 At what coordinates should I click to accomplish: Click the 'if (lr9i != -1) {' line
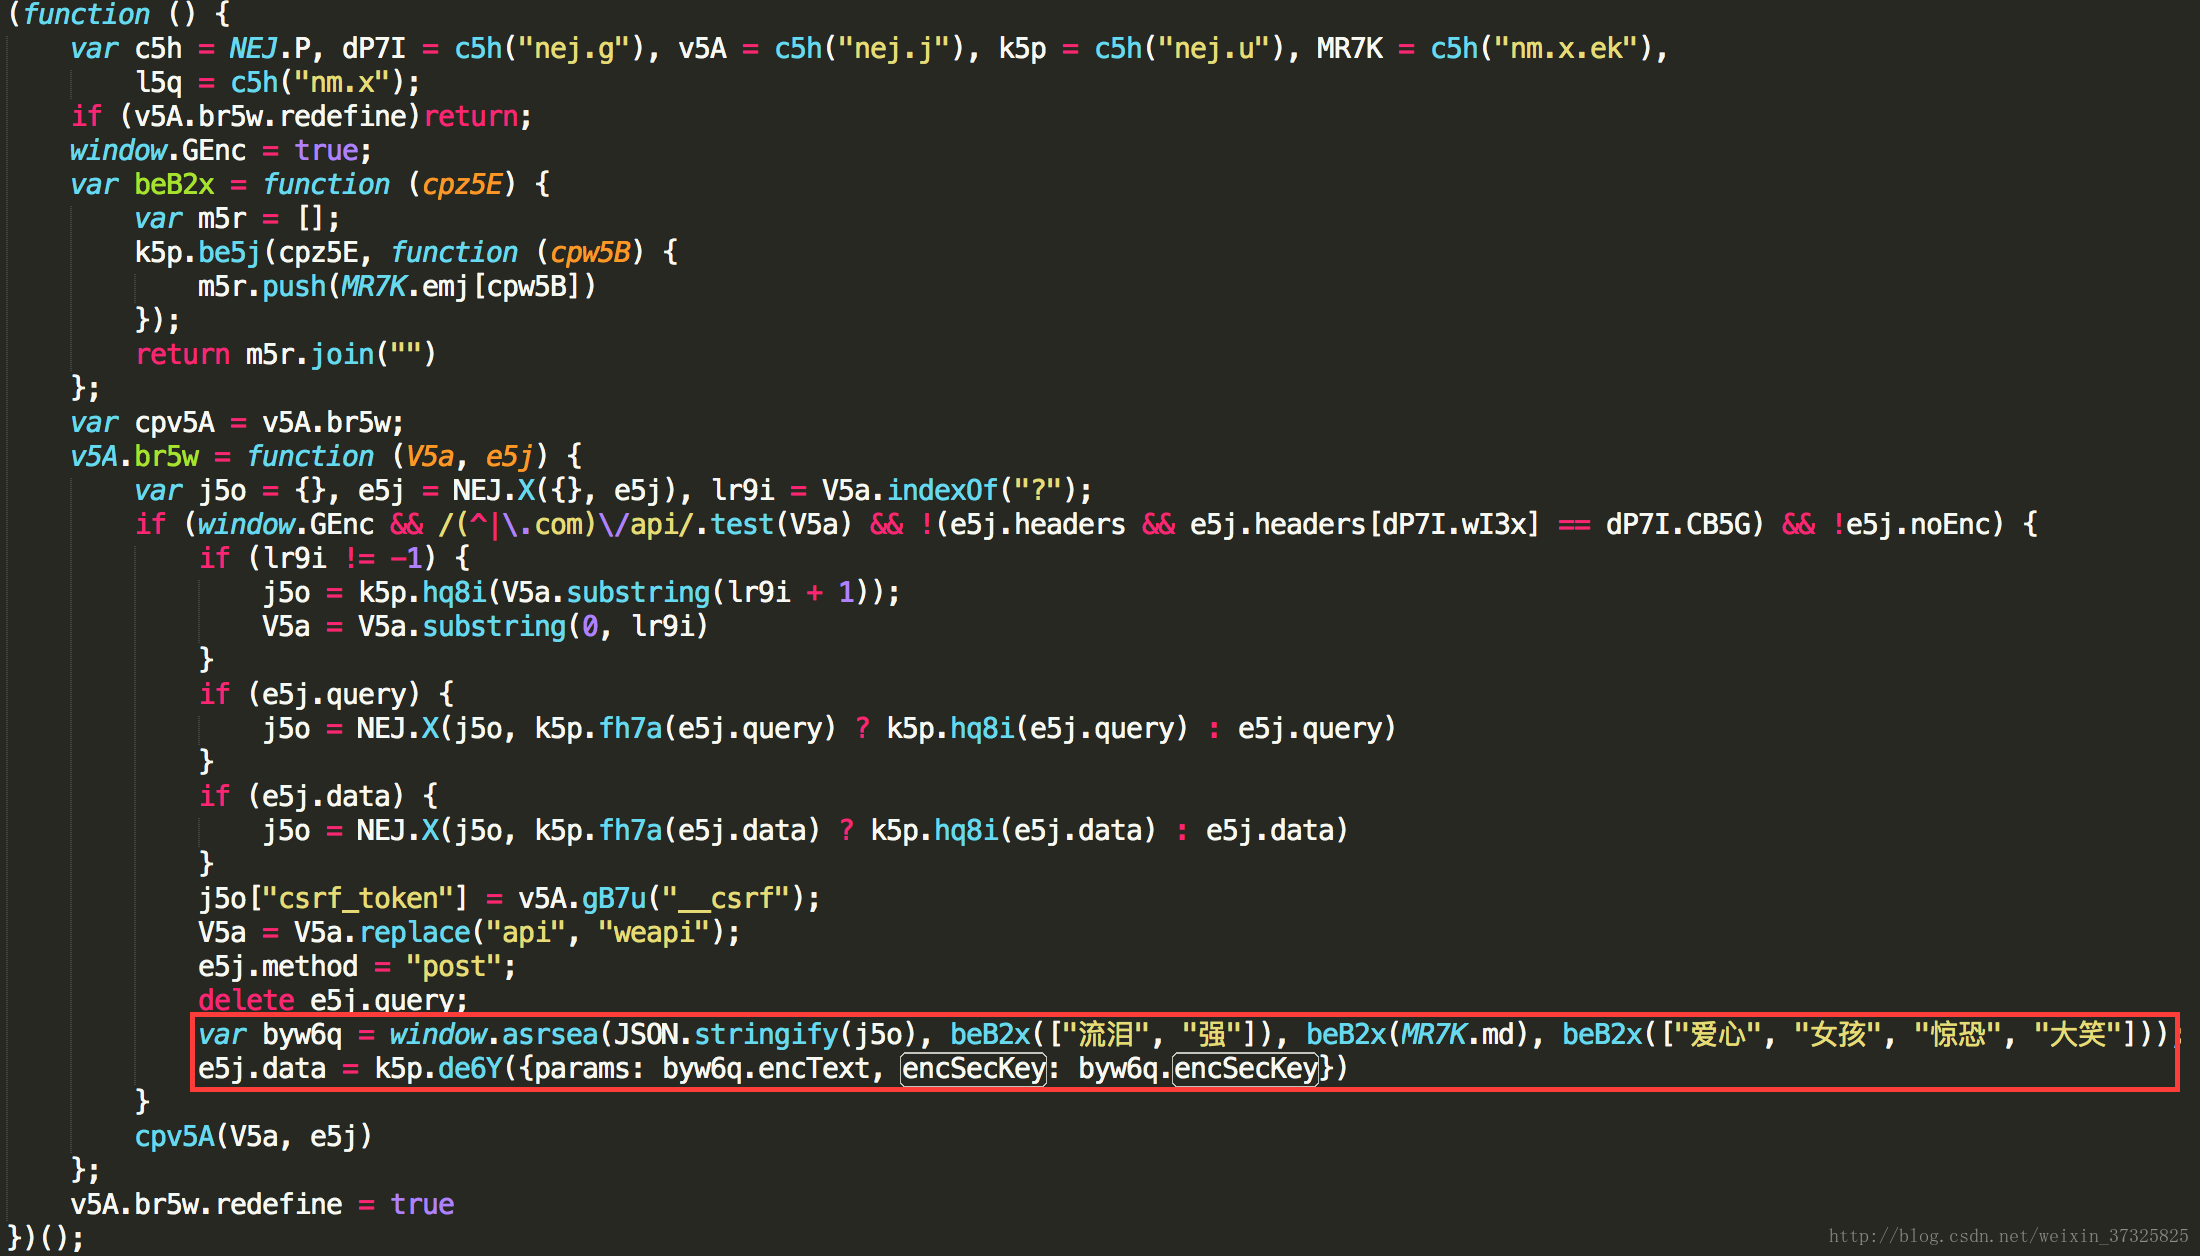[x=334, y=559]
